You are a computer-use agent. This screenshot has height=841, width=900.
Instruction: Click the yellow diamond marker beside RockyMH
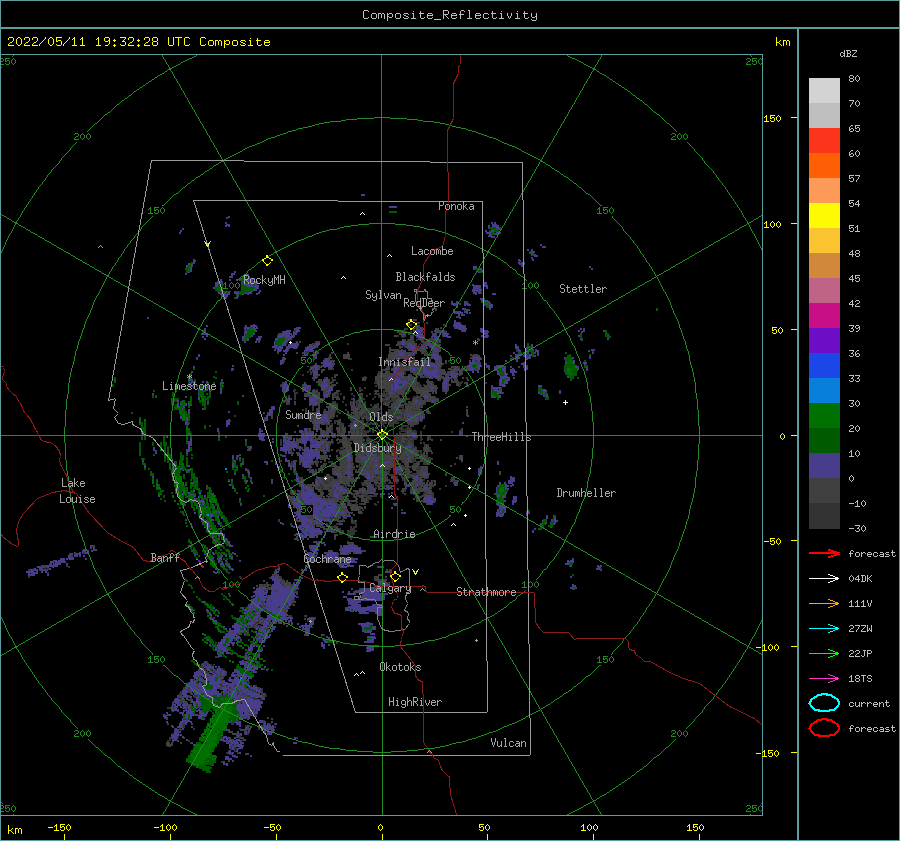pyautogui.click(x=267, y=261)
